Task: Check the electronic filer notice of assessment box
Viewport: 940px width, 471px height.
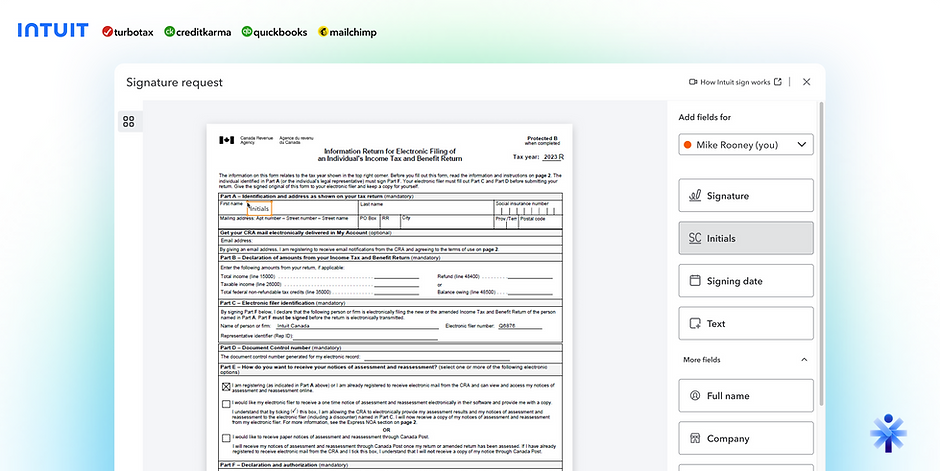Action: [226, 404]
